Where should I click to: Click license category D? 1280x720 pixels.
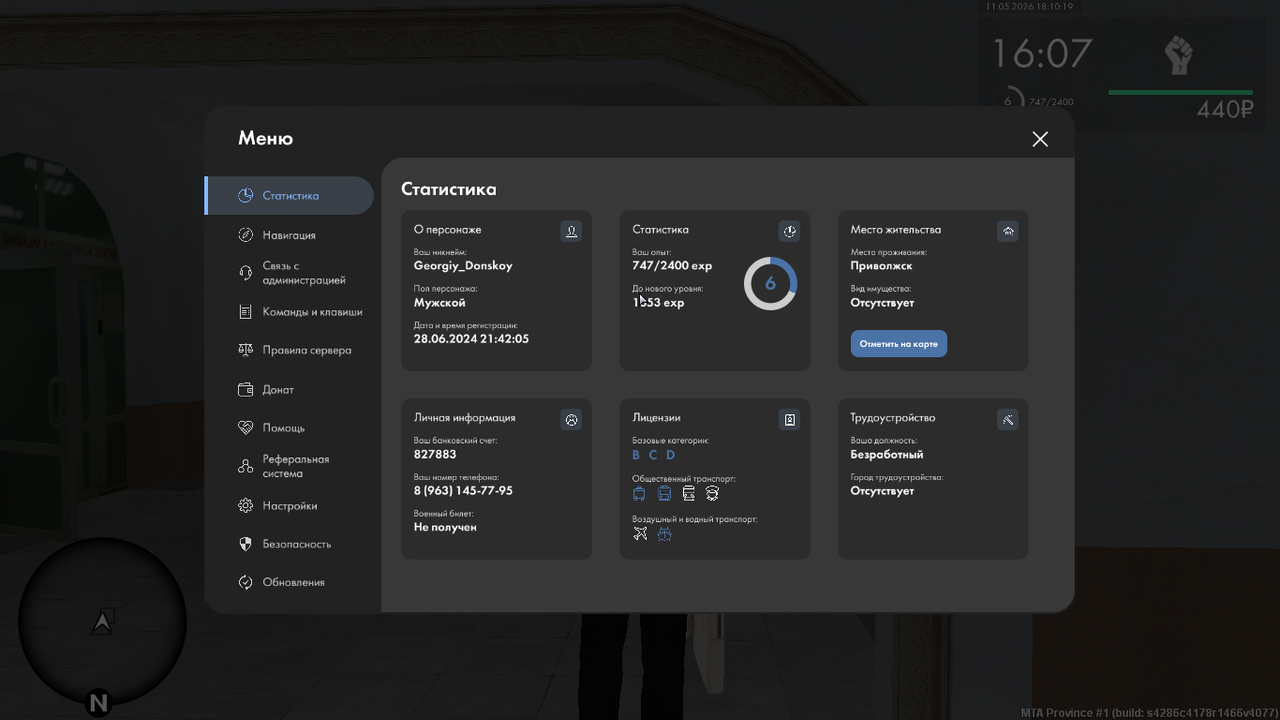[671, 455]
